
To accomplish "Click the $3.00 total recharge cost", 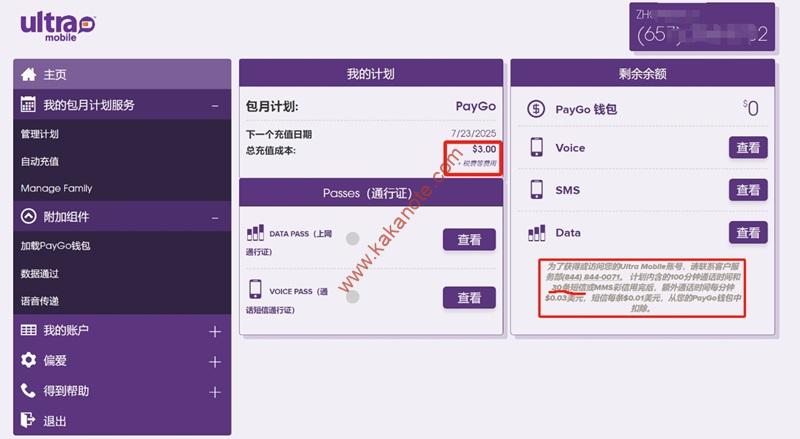I will pos(484,149).
